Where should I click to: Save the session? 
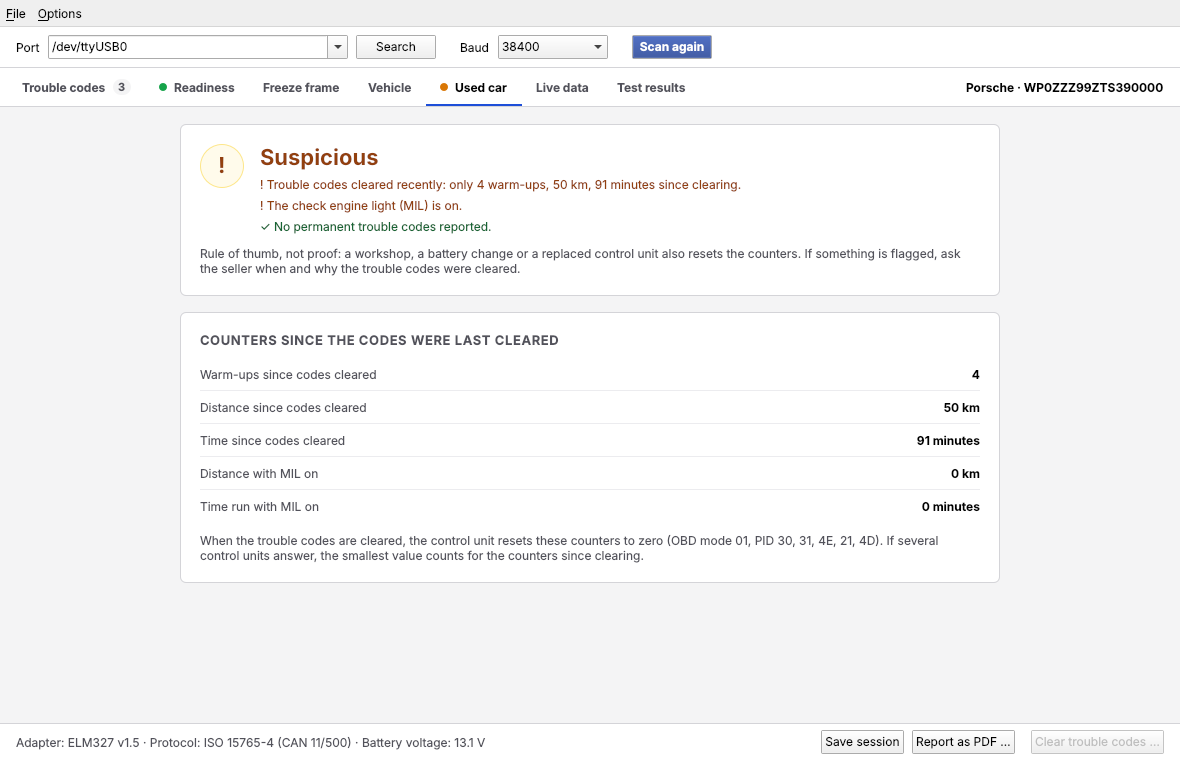point(862,742)
